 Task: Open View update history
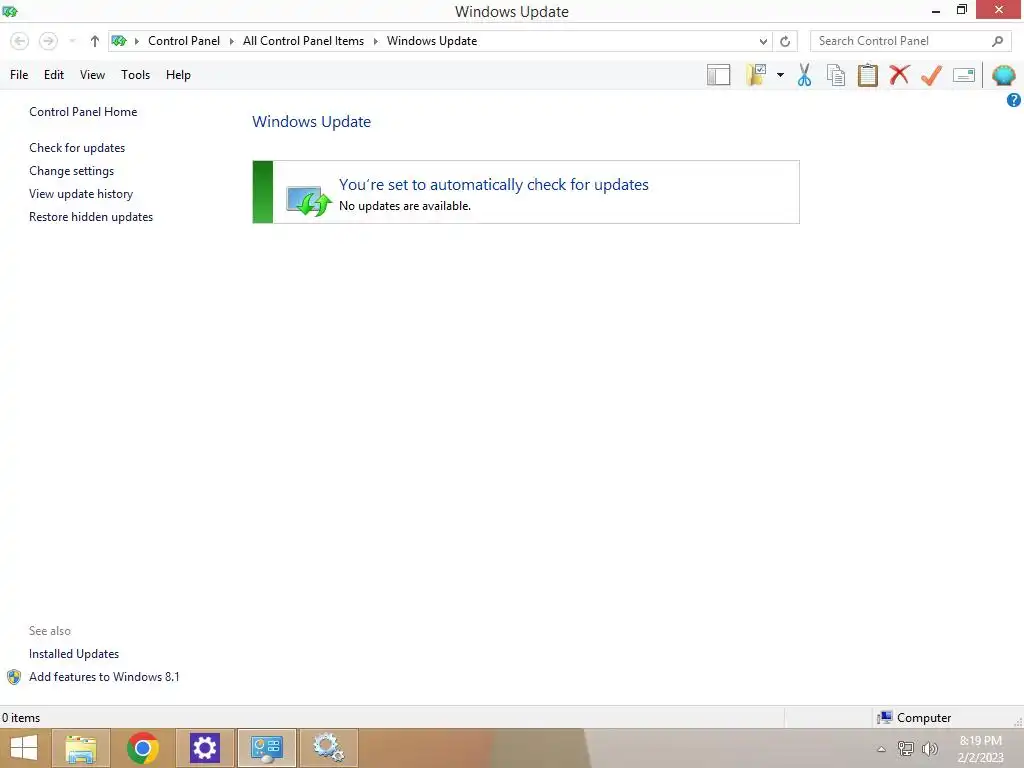click(x=81, y=194)
